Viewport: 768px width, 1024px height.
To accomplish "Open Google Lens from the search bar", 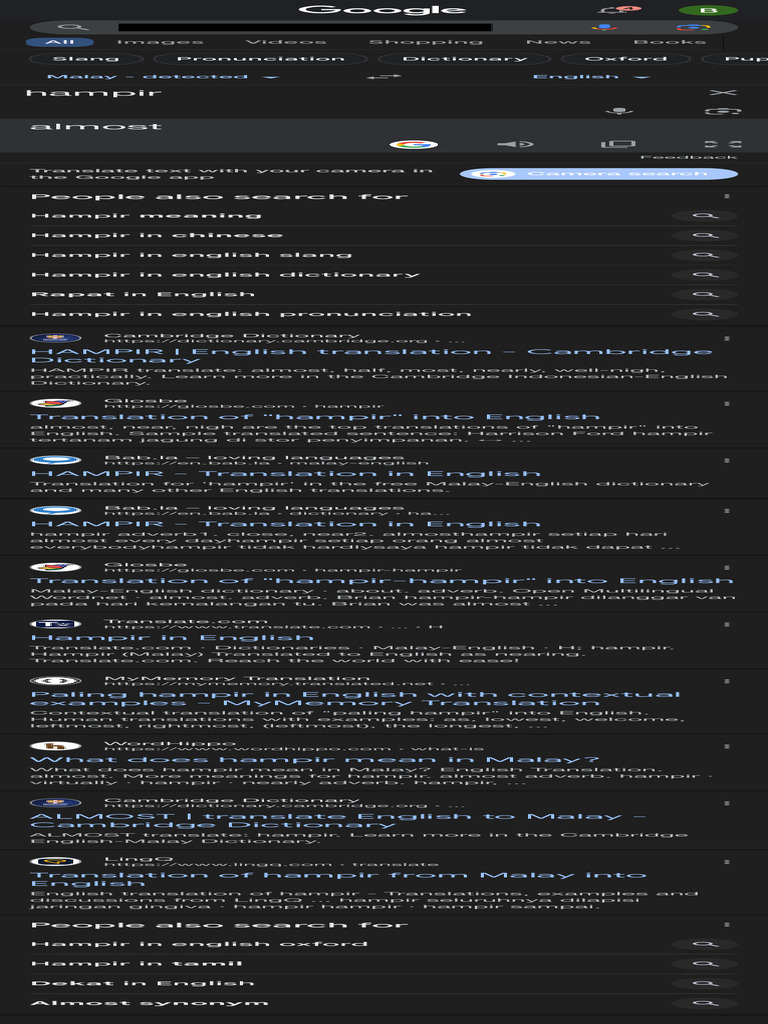I will [692, 27].
